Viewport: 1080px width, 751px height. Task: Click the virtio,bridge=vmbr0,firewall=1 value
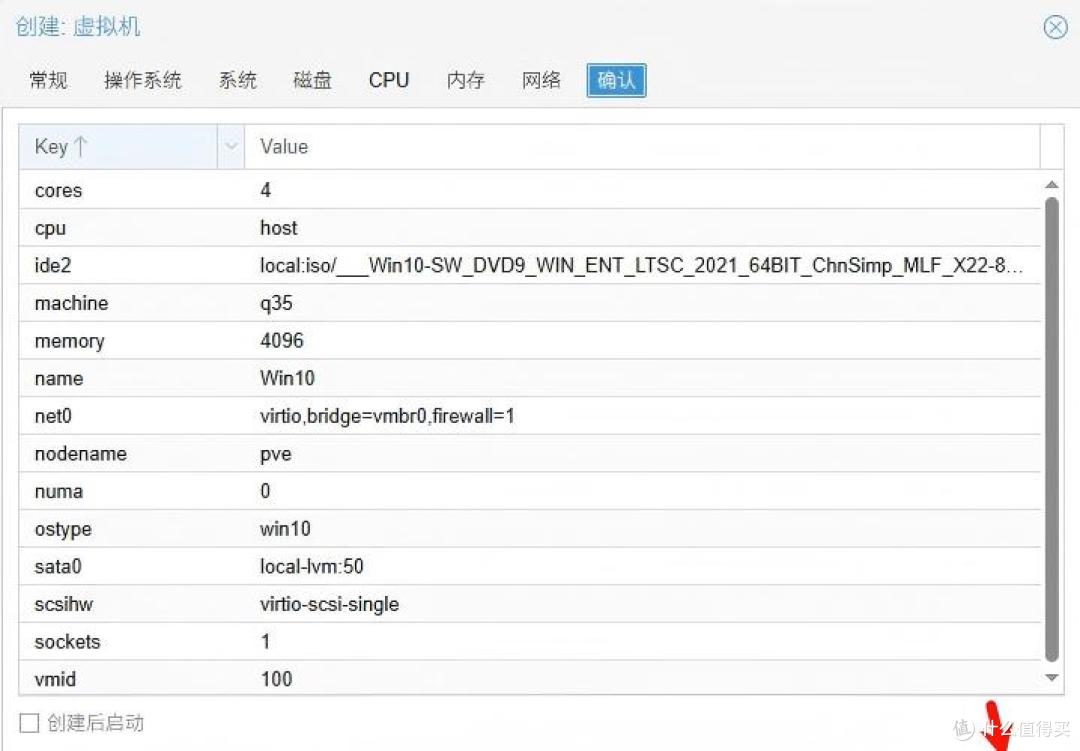(387, 416)
